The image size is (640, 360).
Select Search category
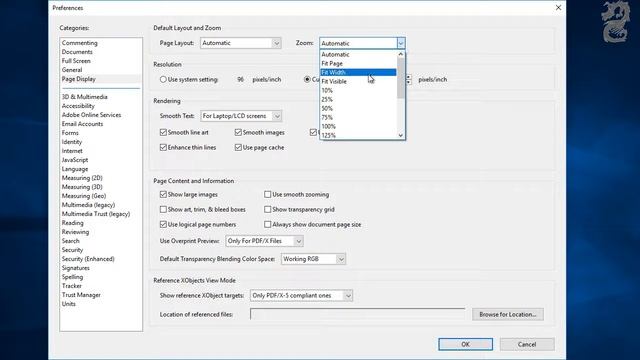coord(71,240)
